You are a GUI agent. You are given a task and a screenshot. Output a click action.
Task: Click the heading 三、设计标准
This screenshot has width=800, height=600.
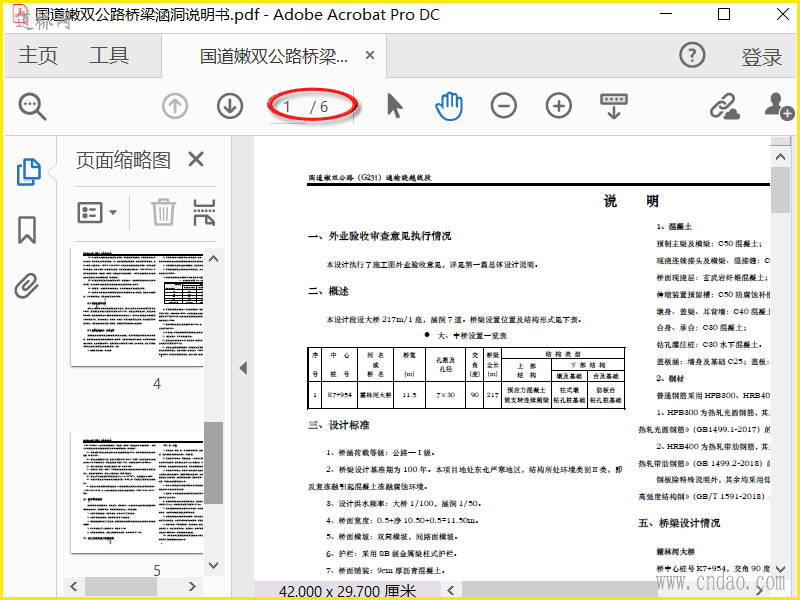[339, 425]
